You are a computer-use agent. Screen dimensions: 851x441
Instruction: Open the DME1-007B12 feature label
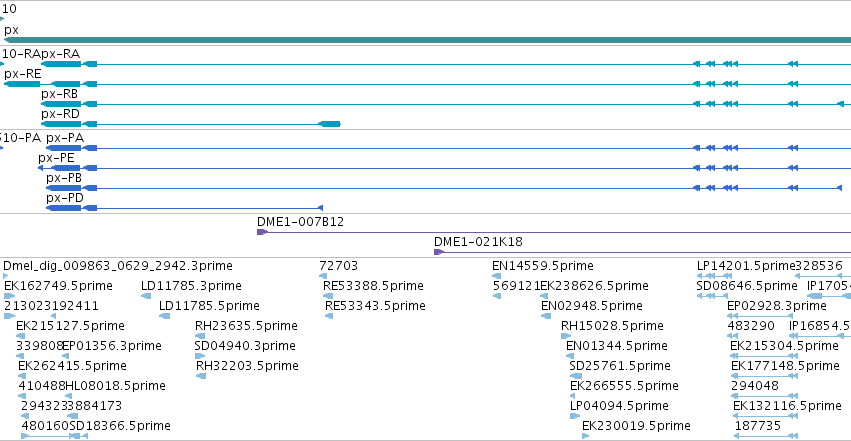(300, 222)
